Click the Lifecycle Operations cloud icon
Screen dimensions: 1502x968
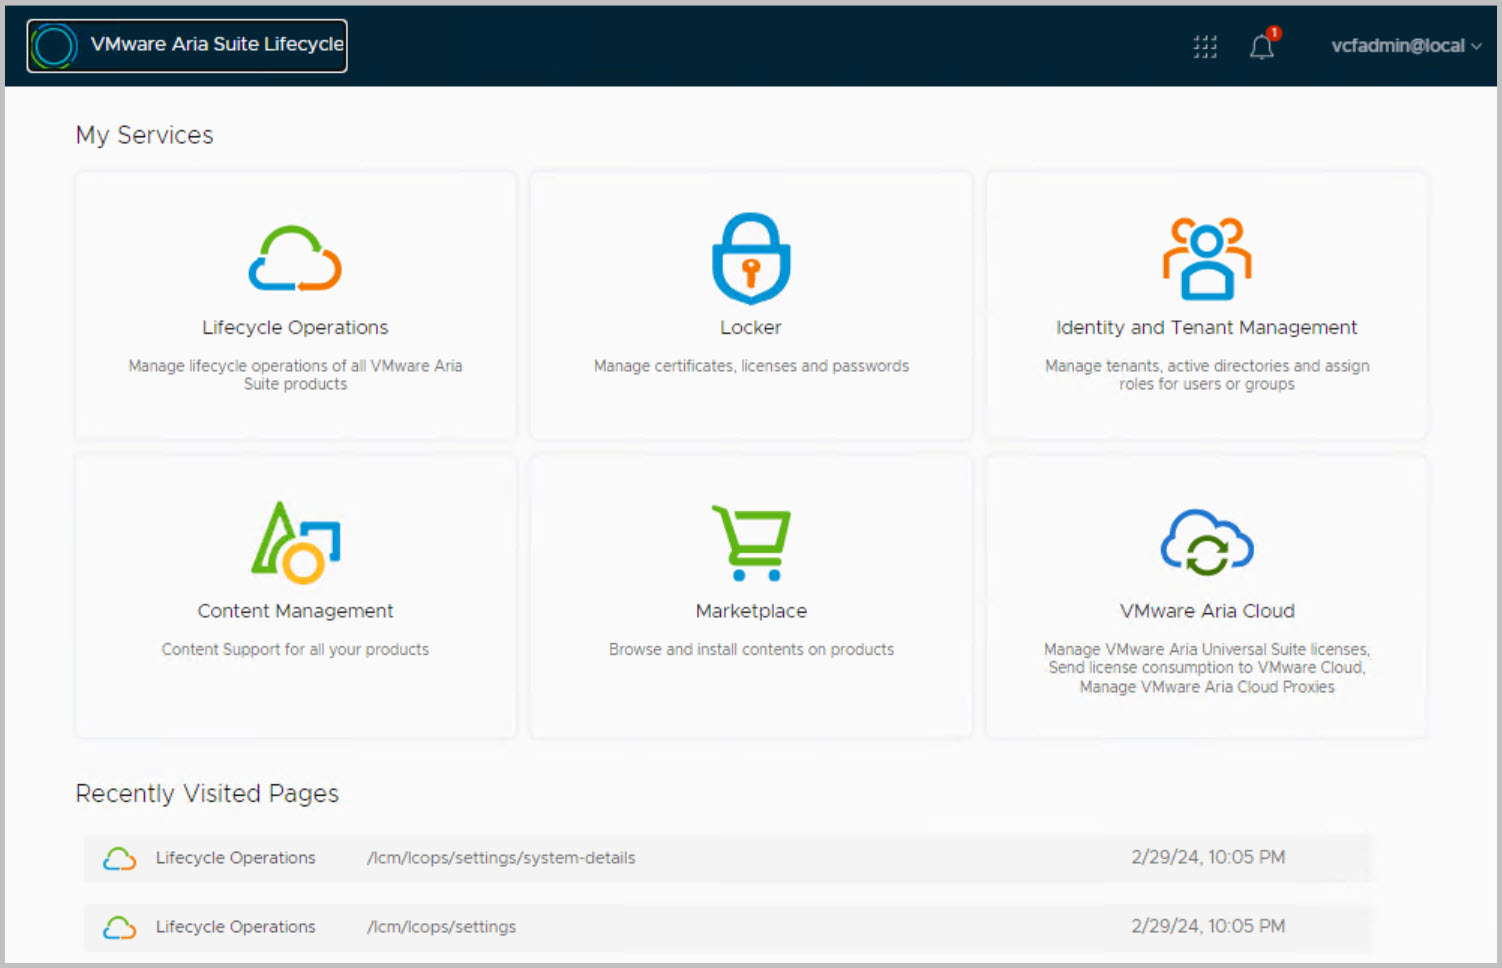pyautogui.click(x=295, y=258)
